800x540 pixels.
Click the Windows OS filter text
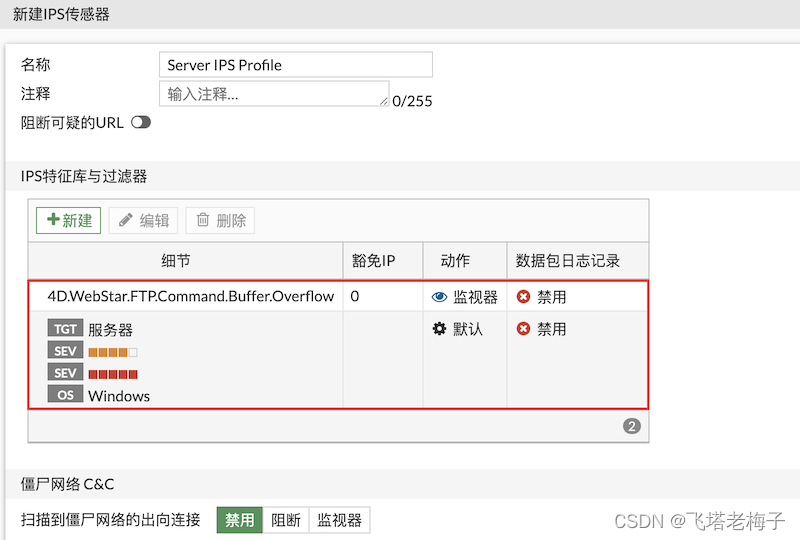click(119, 396)
